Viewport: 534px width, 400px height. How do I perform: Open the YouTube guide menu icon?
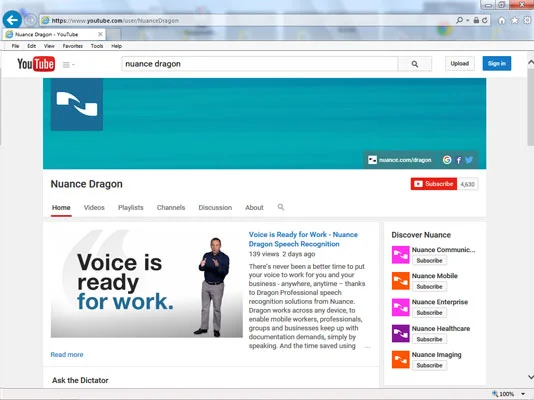[x=68, y=65]
